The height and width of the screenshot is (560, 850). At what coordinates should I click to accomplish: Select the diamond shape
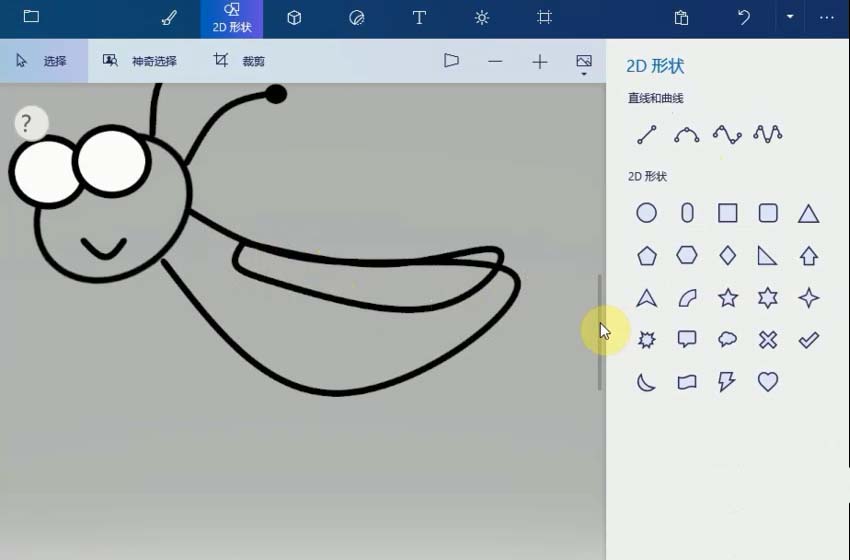727,255
